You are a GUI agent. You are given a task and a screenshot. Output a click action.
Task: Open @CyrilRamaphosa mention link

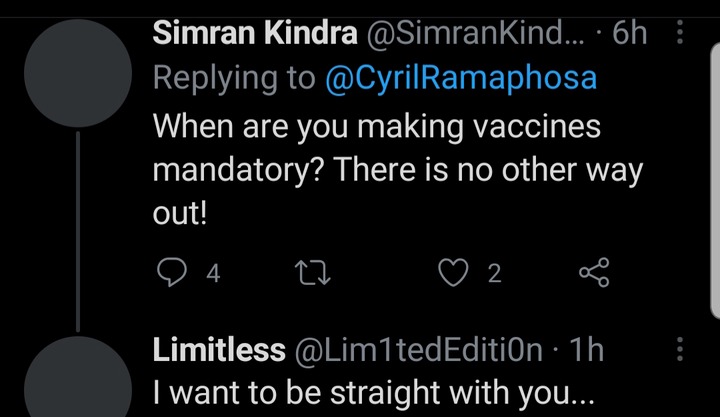(x=461, y=78)
